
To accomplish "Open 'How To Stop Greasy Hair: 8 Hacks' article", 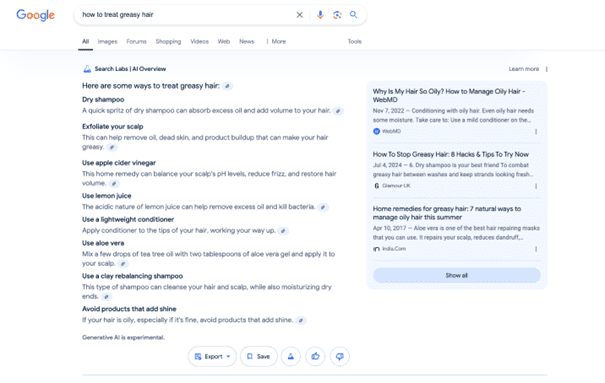I will point(451,154).
